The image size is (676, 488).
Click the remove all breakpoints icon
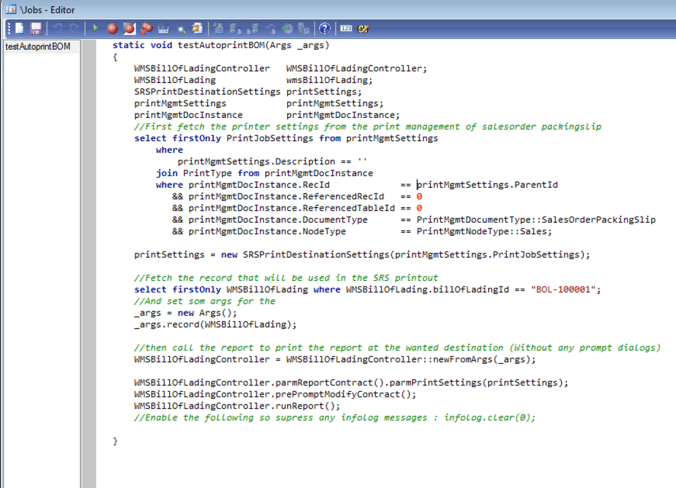coord(146,29)
